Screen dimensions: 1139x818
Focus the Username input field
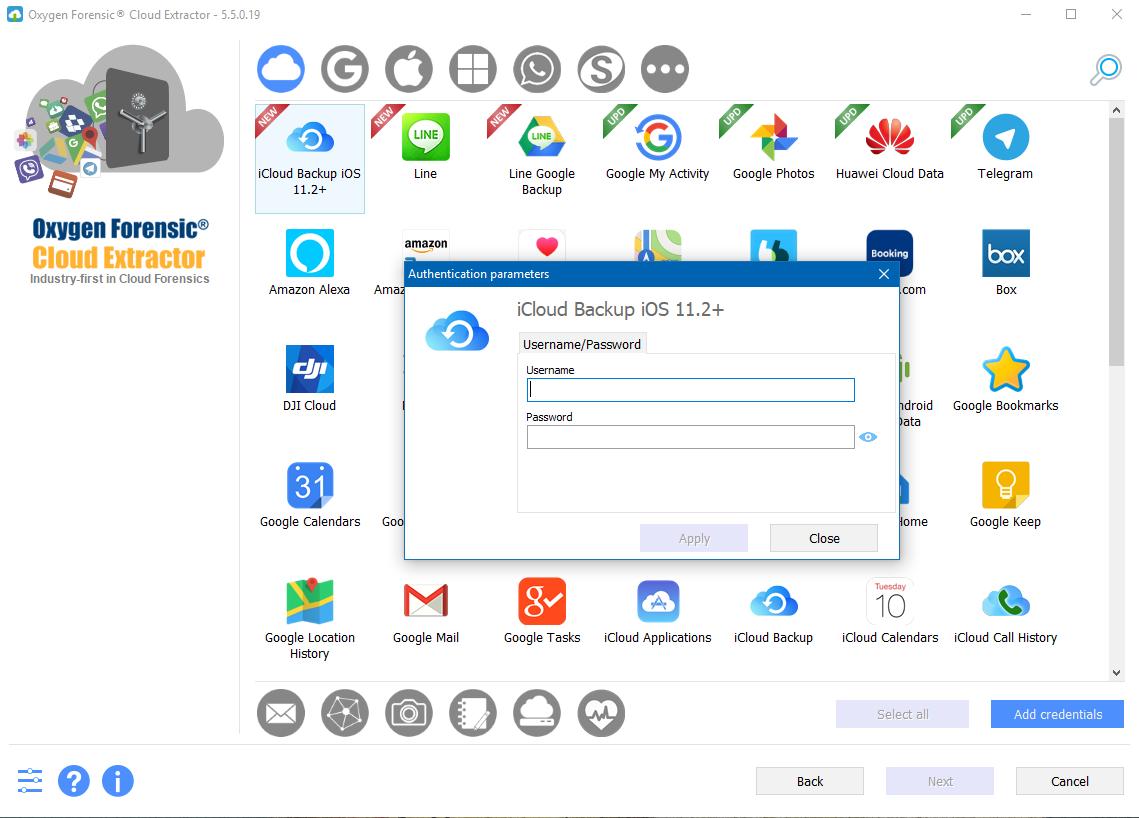[x=690, y=390]
